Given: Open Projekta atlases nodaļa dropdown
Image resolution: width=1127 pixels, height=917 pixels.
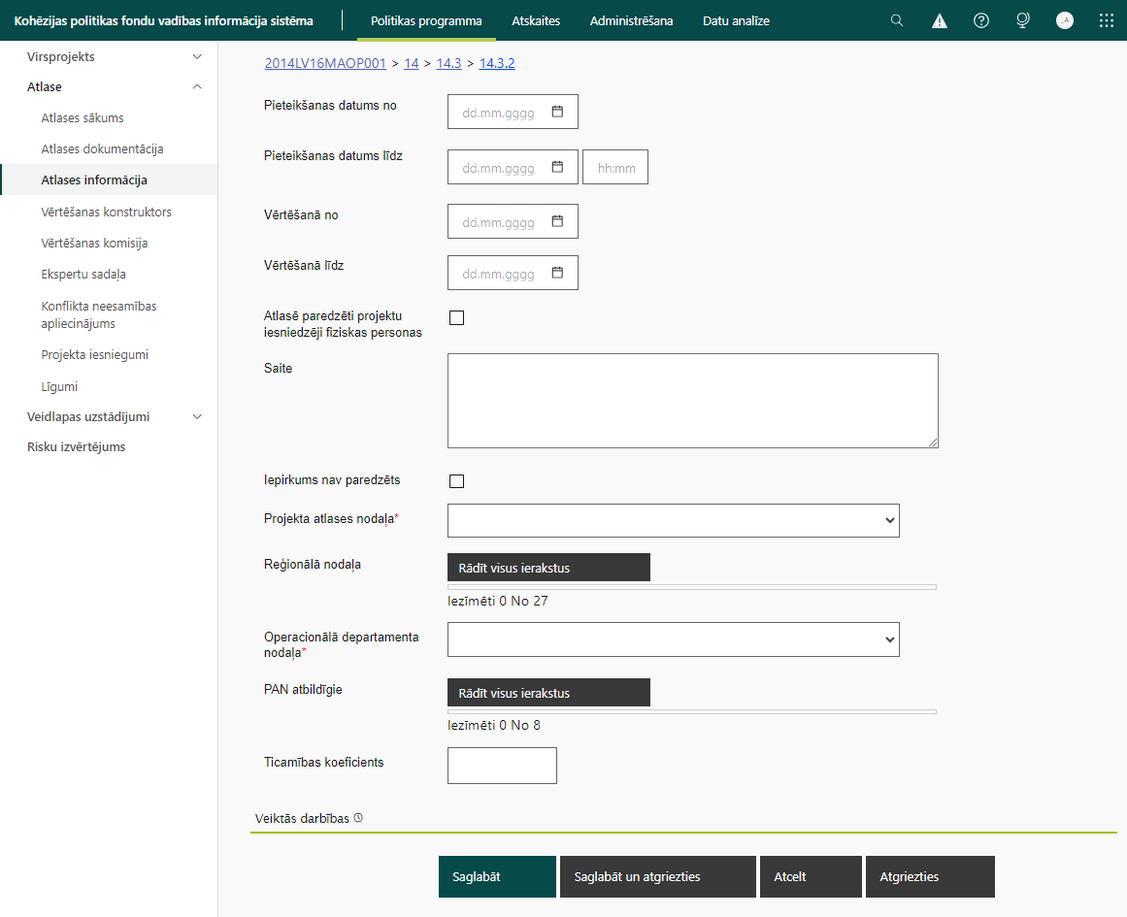Looking at the screenshot, I should click(673, 520).
